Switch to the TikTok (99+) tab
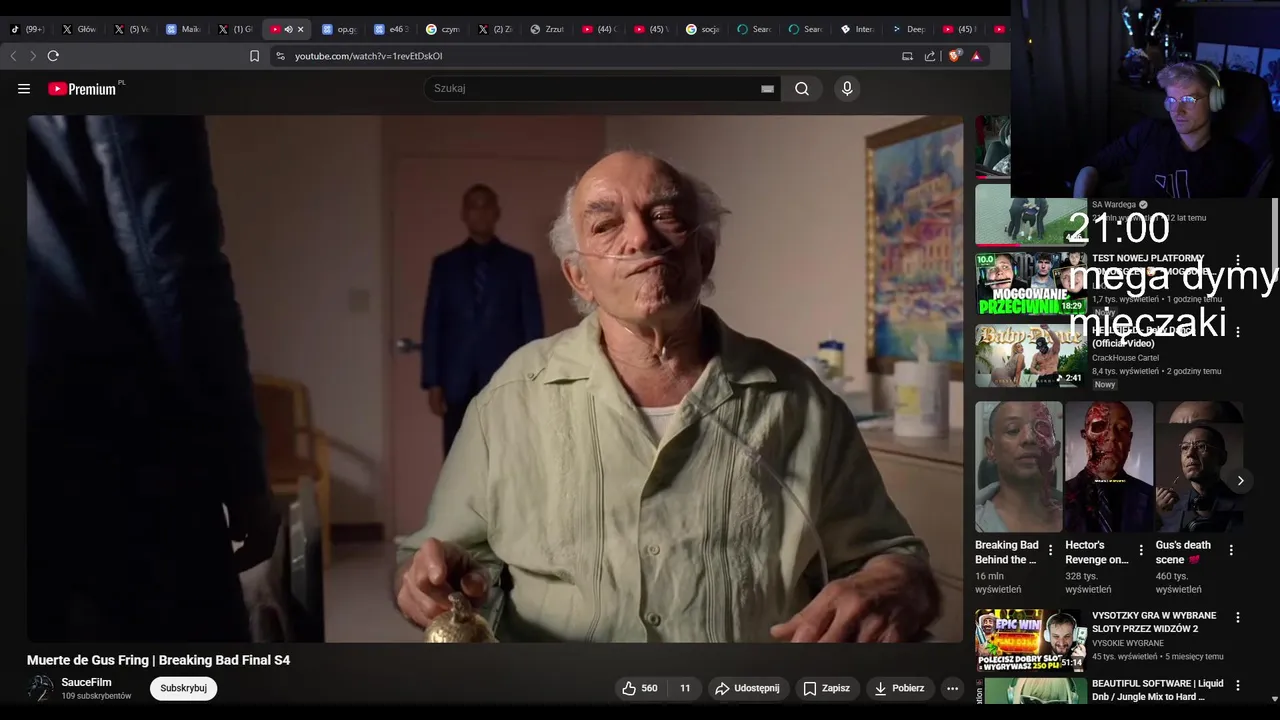 pyautogui.click(x=27, y=29)
